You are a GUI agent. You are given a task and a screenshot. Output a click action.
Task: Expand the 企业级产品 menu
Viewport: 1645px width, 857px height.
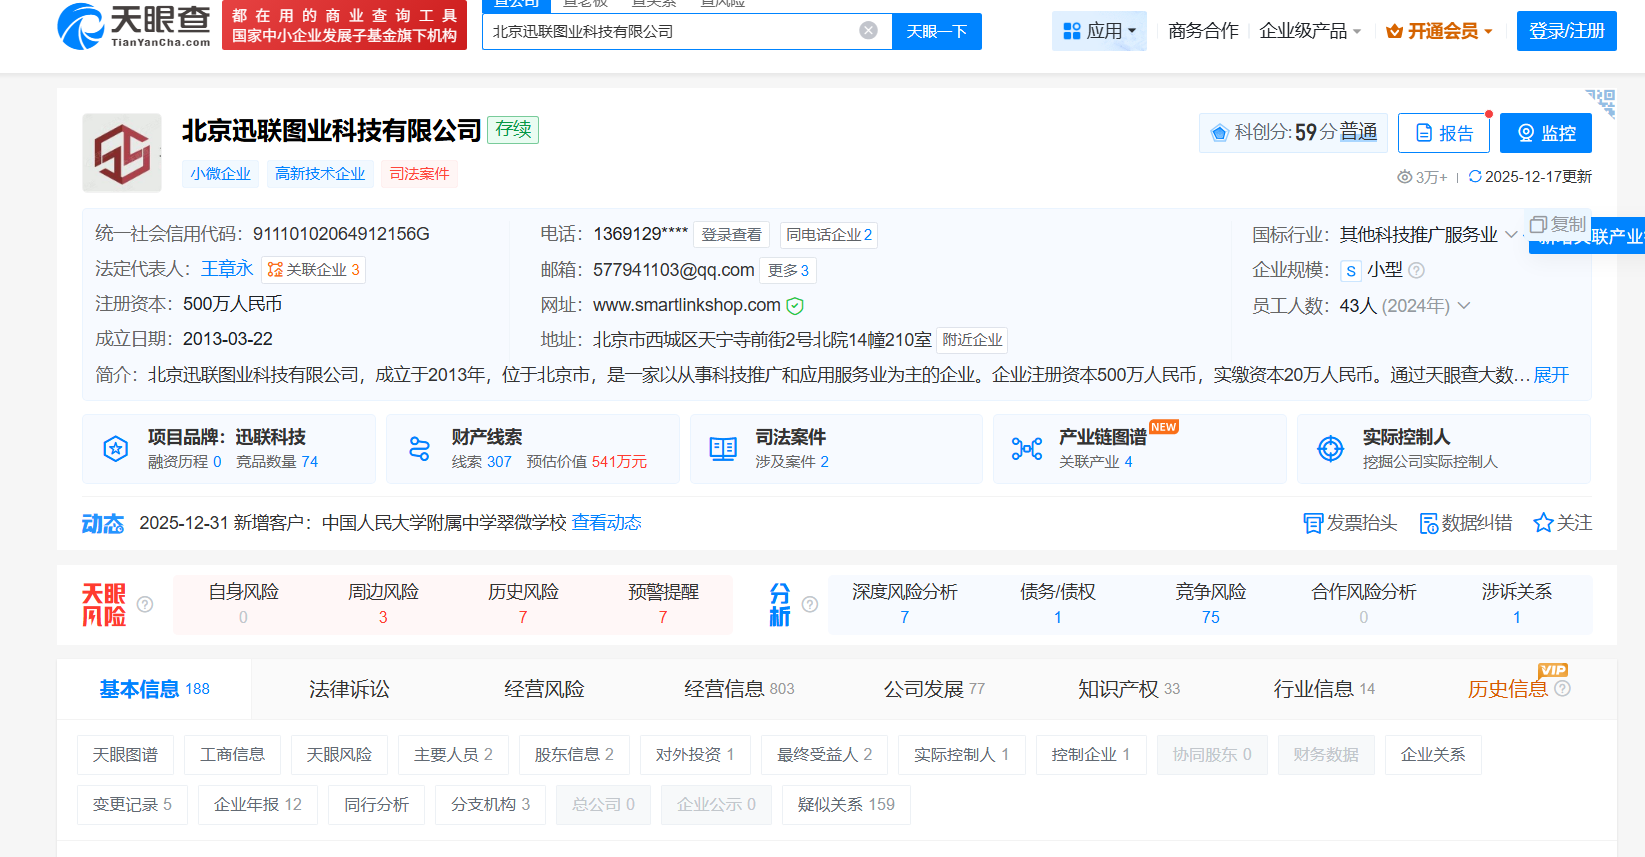coord(1310,31)
